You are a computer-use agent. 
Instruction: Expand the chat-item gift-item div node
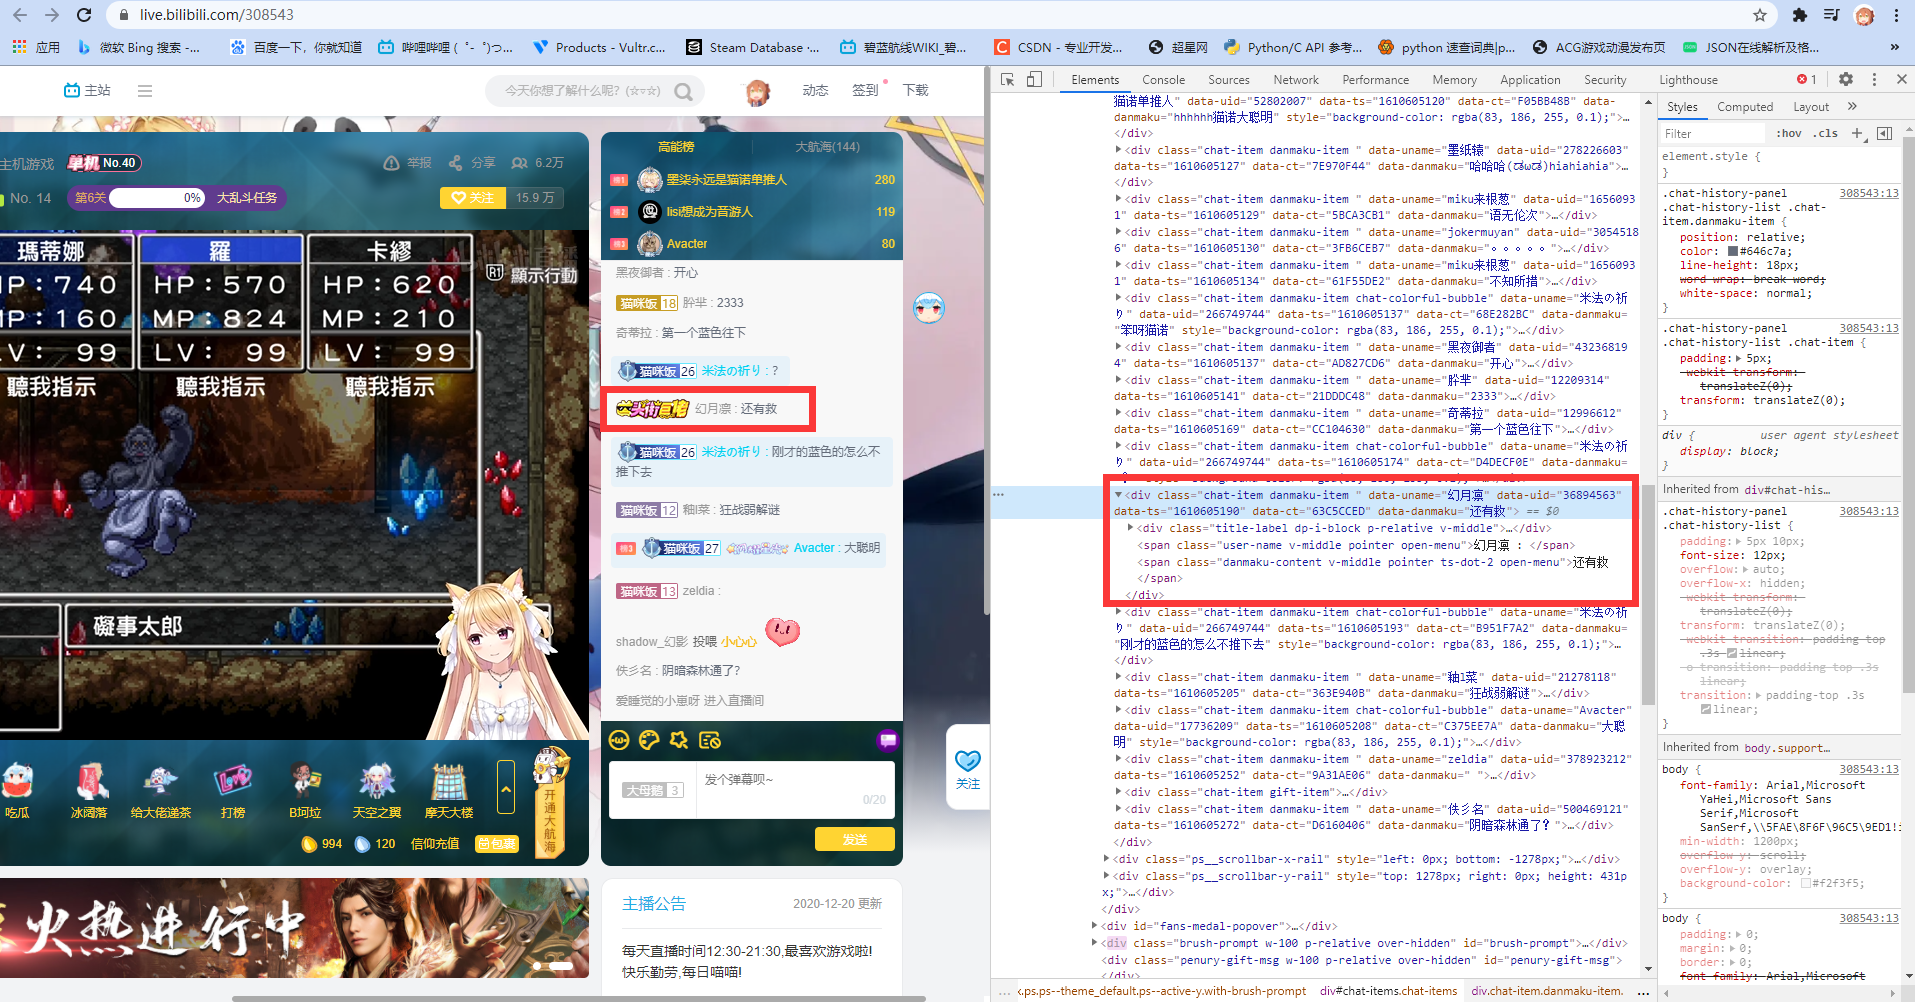pos(1118,792)
